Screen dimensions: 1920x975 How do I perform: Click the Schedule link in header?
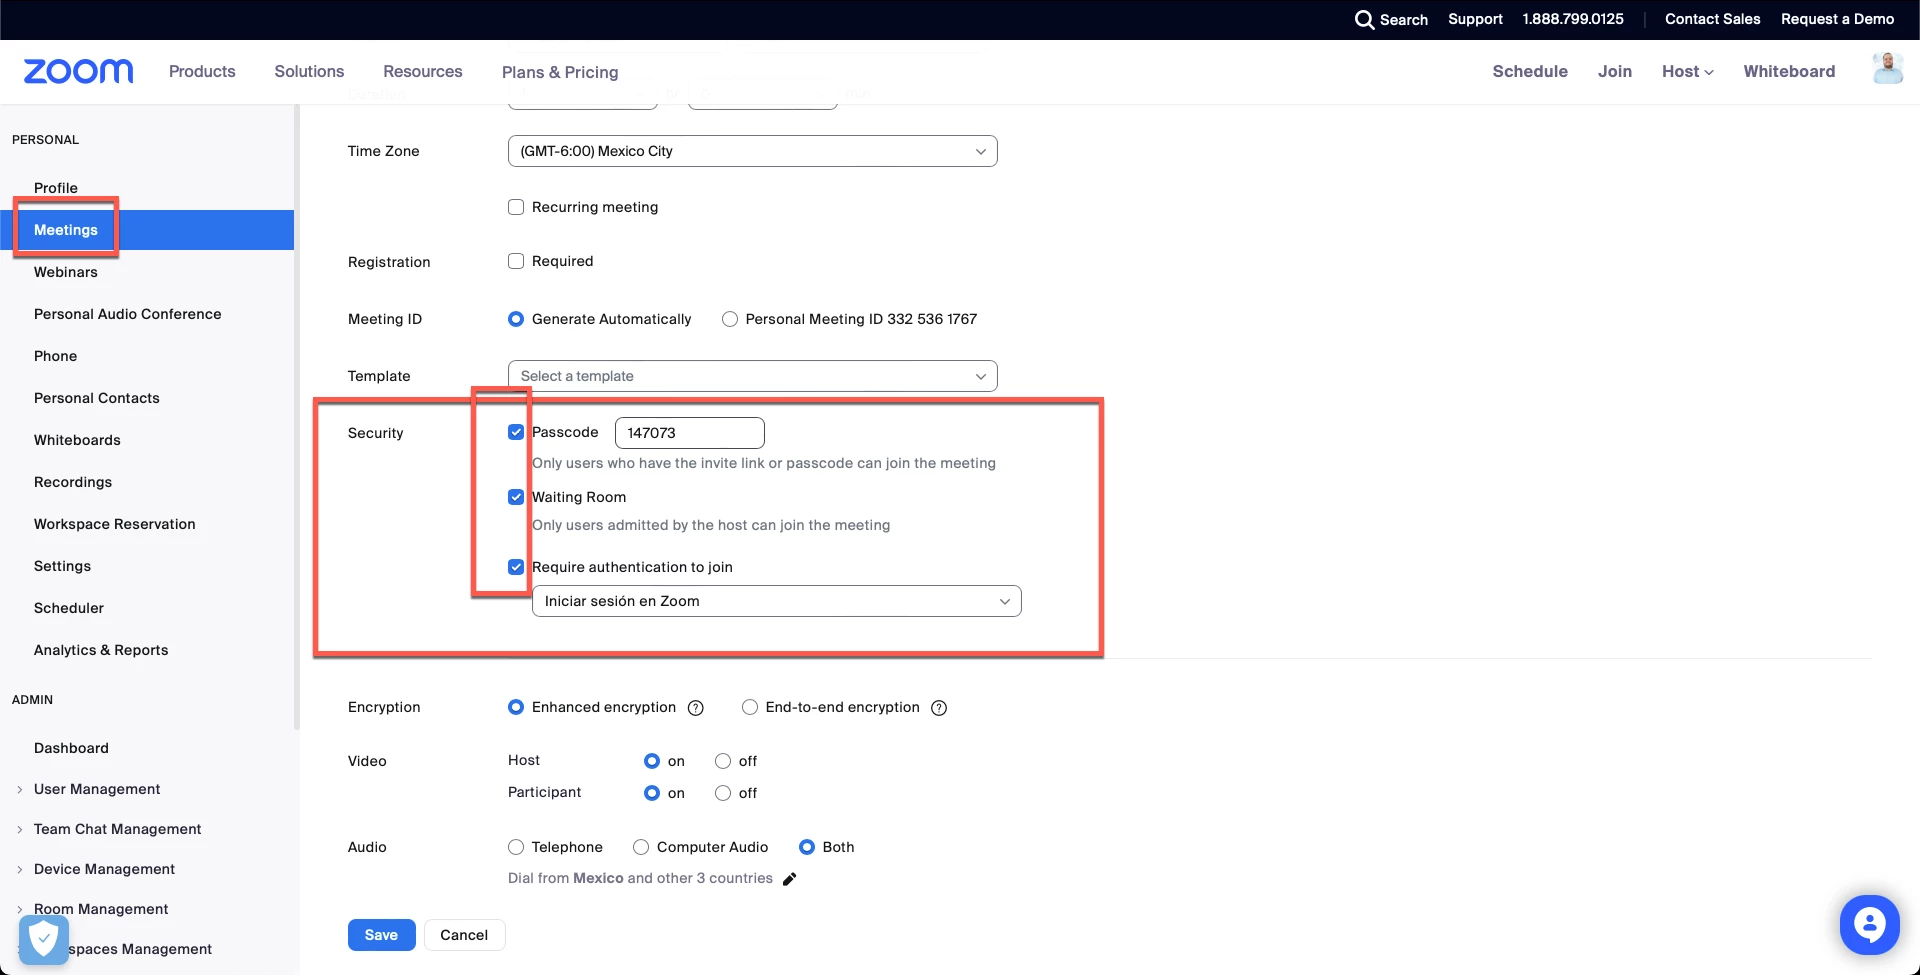[1530, 71]
